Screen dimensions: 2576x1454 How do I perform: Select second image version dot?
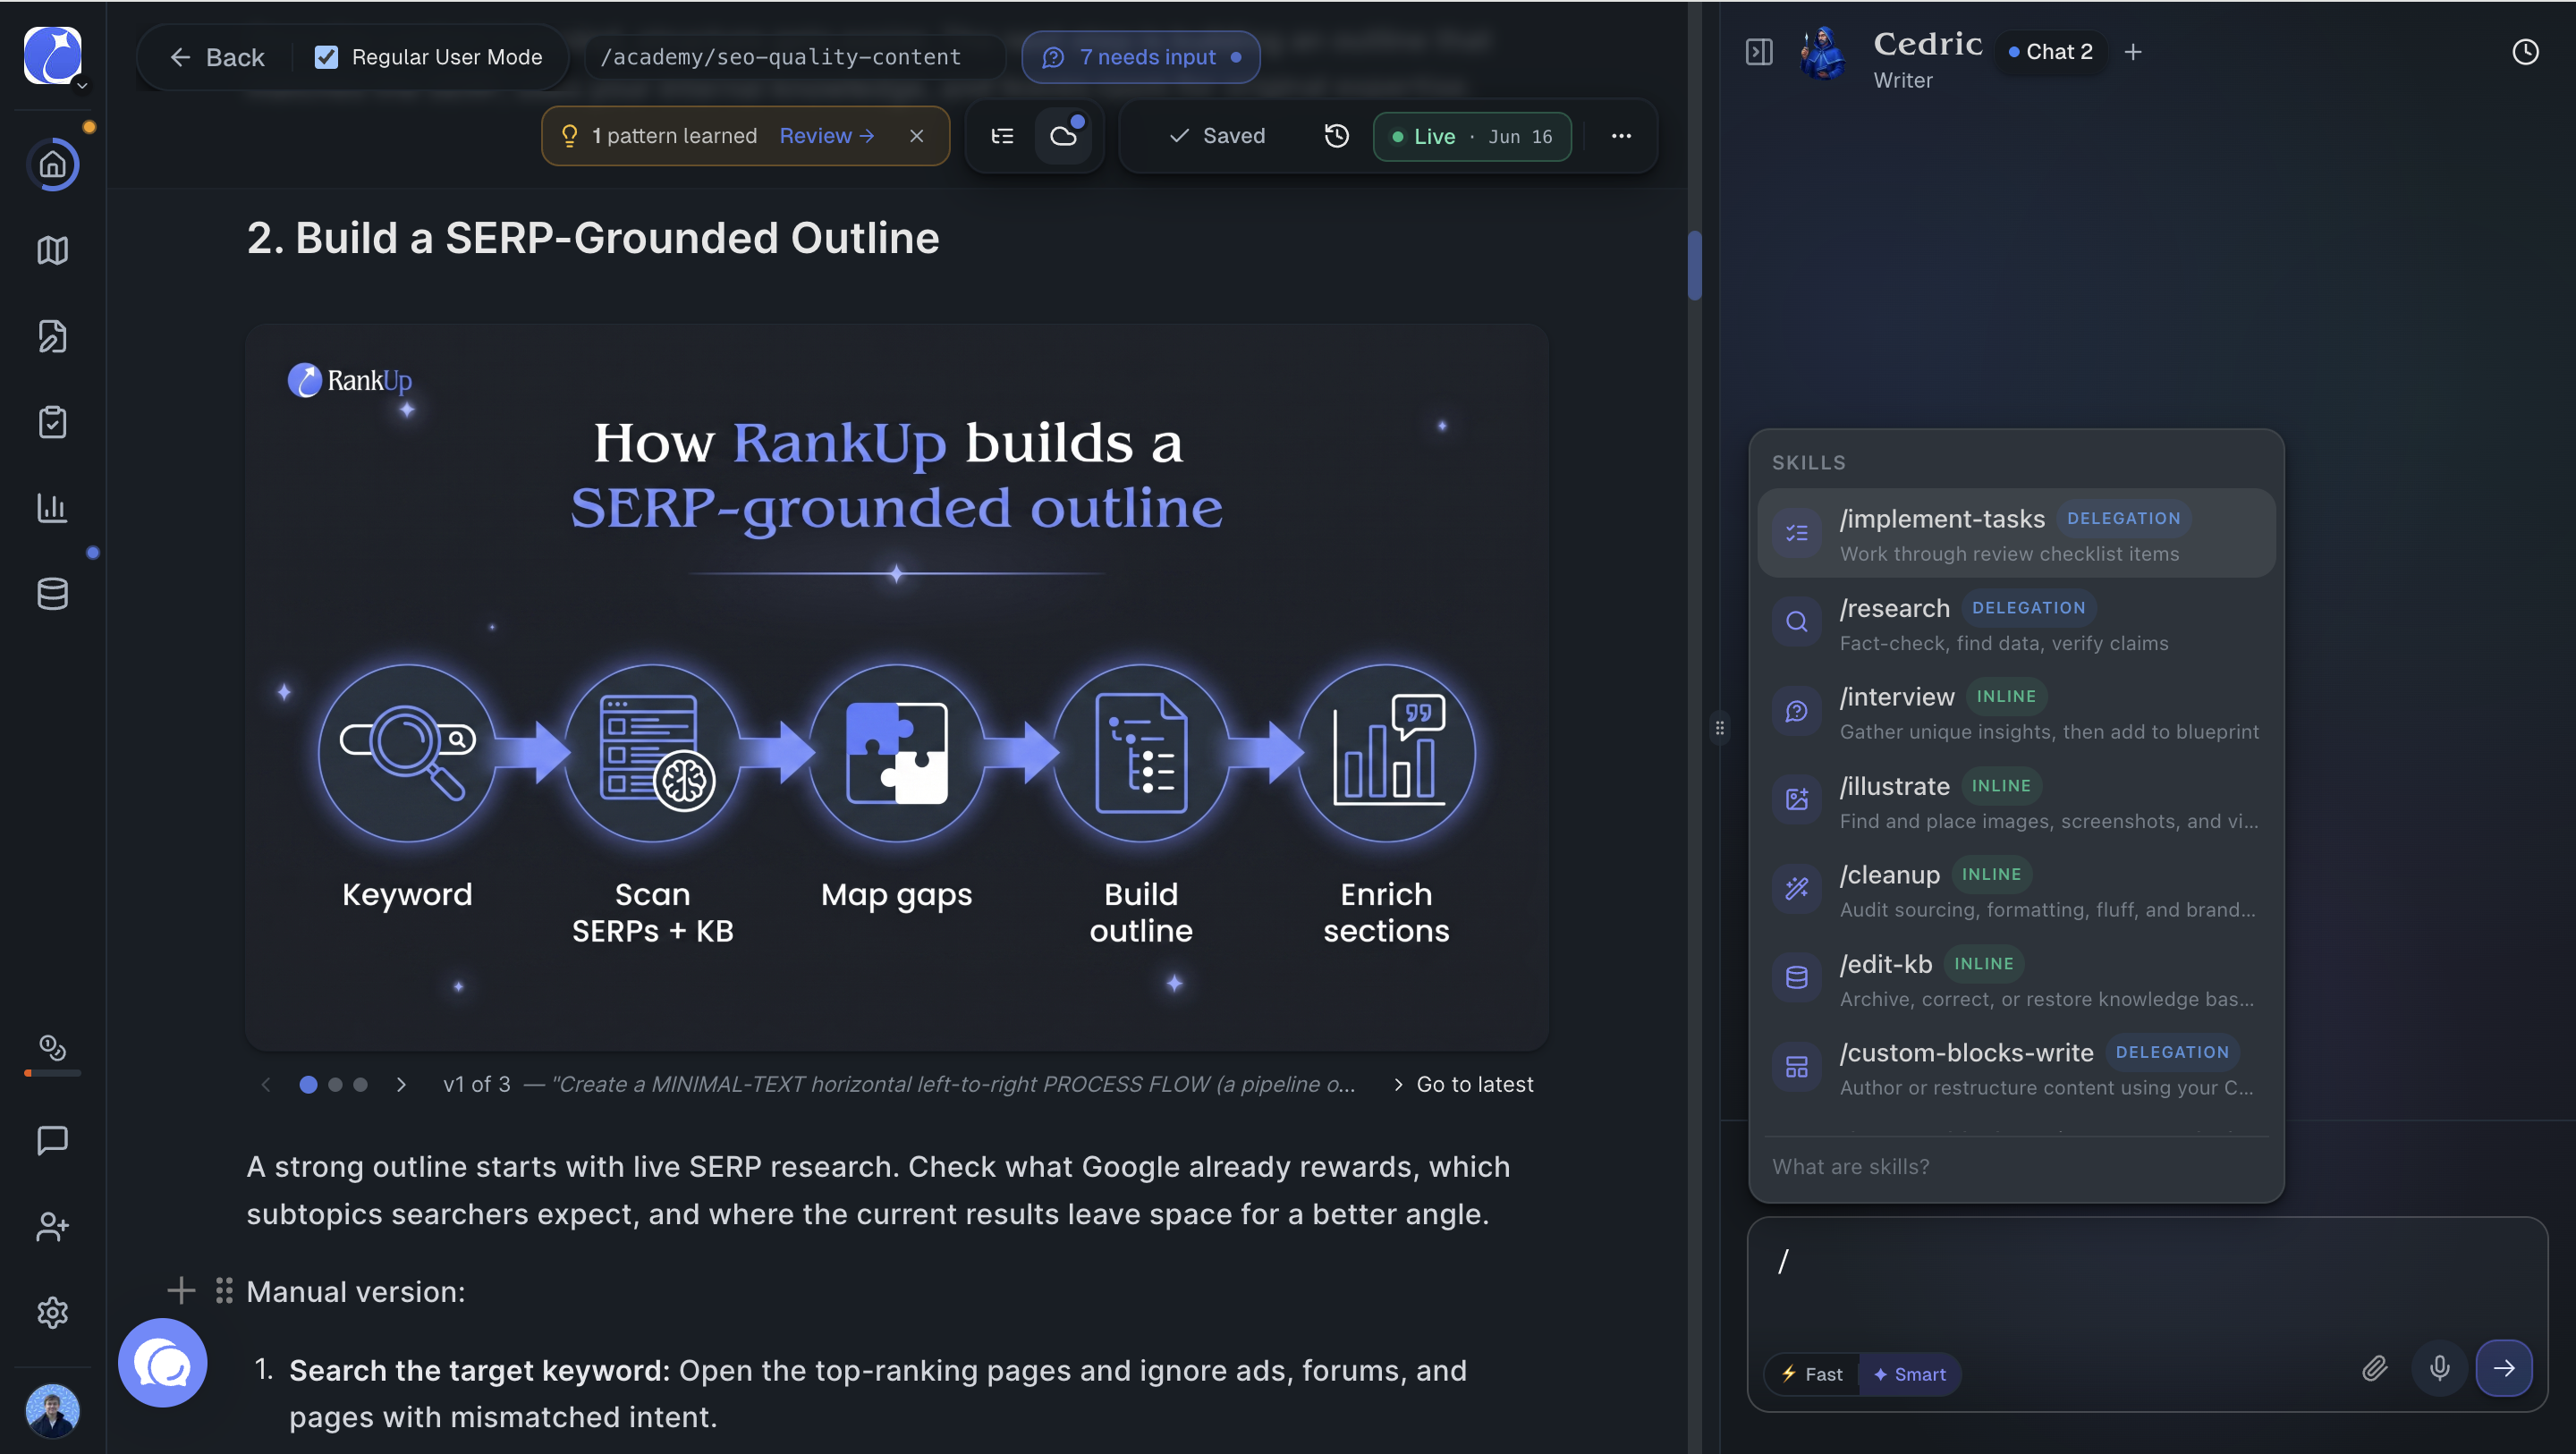[x=335, y=1085]
